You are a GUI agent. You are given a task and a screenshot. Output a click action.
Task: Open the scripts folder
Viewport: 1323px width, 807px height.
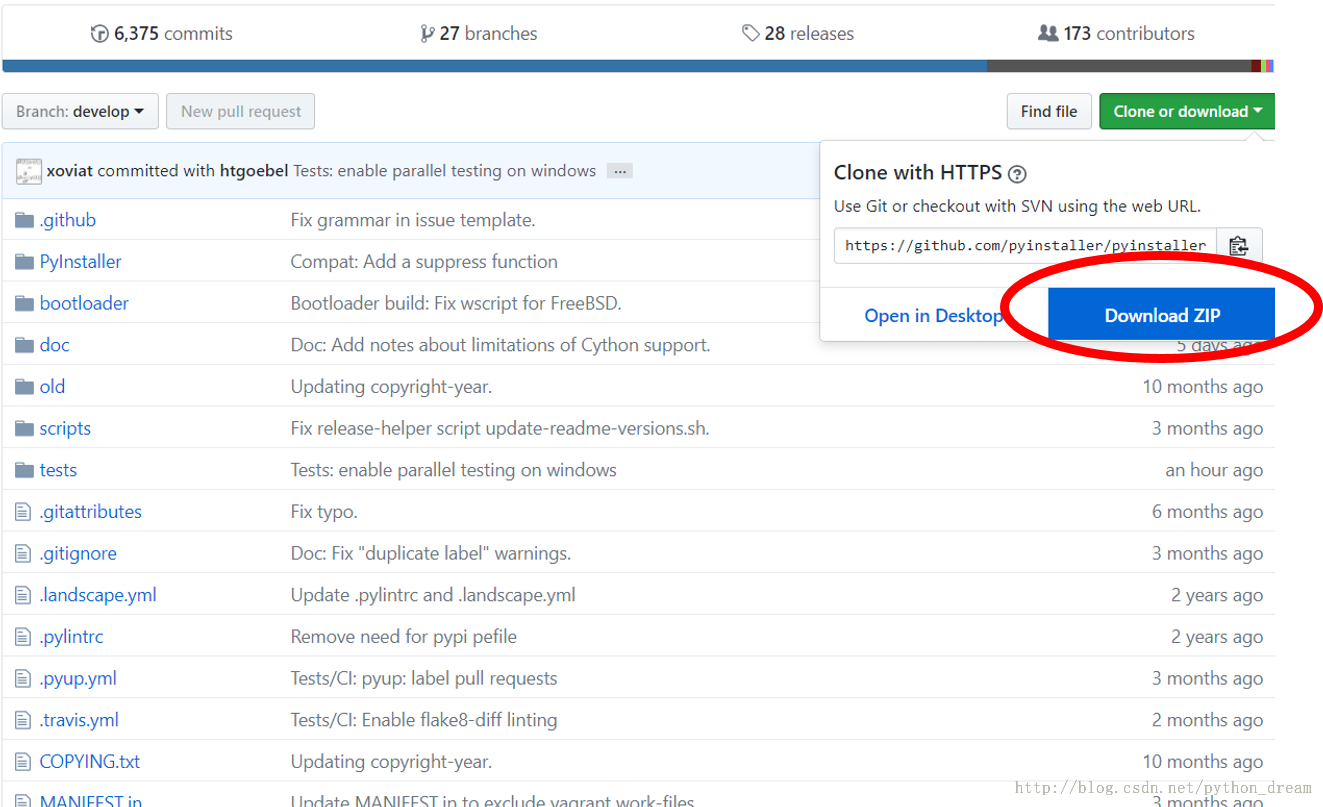[65, 429]
